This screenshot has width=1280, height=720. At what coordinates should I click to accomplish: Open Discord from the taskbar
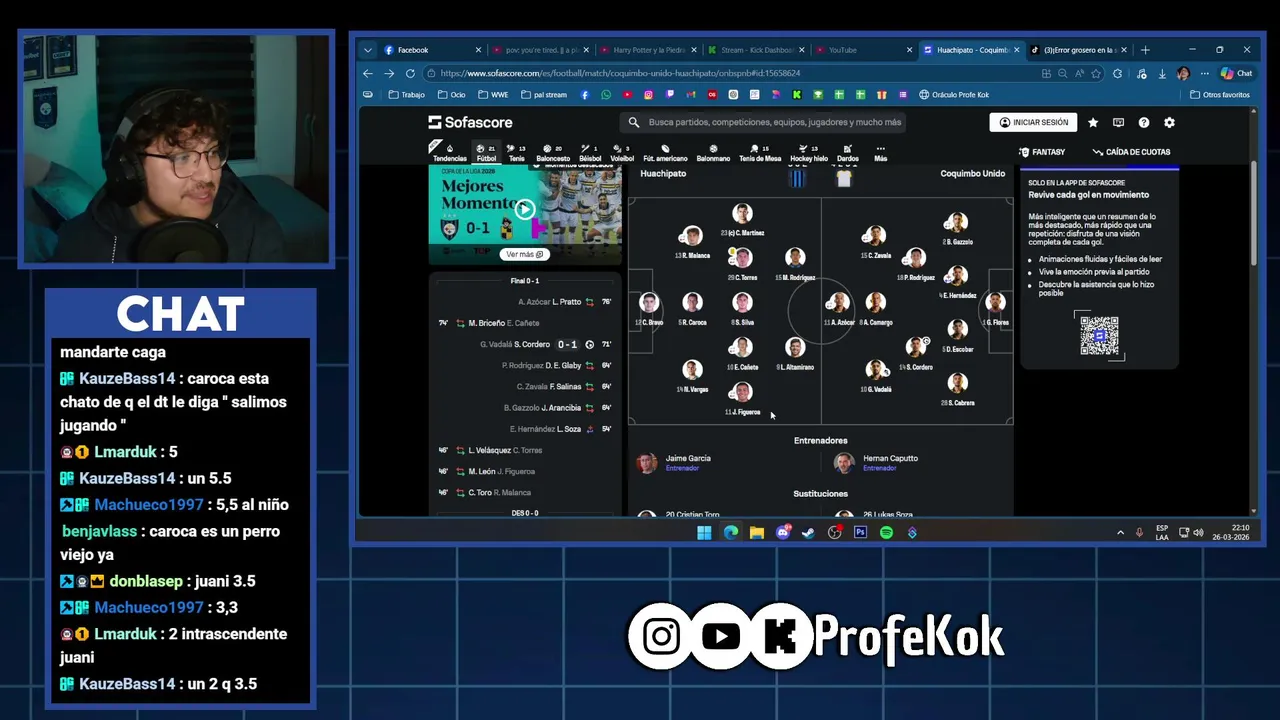[x=782, y=533]
